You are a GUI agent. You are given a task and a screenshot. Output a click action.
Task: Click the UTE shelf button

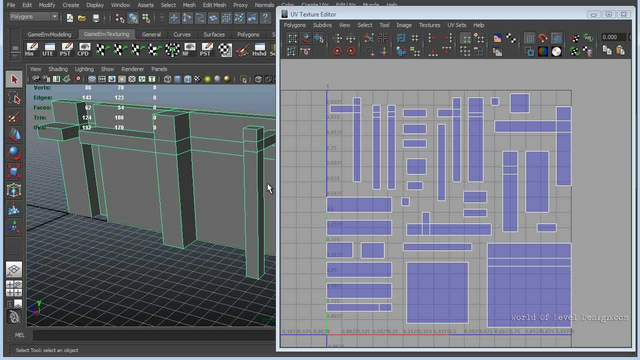[x=48, y=49]
